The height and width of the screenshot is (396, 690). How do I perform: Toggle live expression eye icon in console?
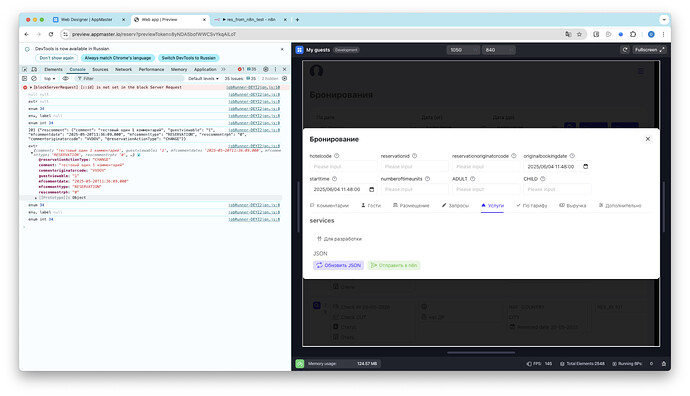pos(66,78)
